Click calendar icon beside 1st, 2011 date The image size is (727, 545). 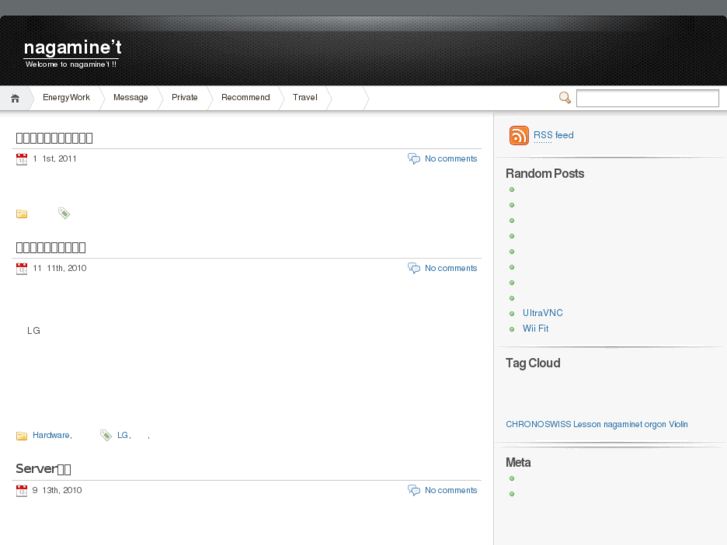tap(21, 159)
